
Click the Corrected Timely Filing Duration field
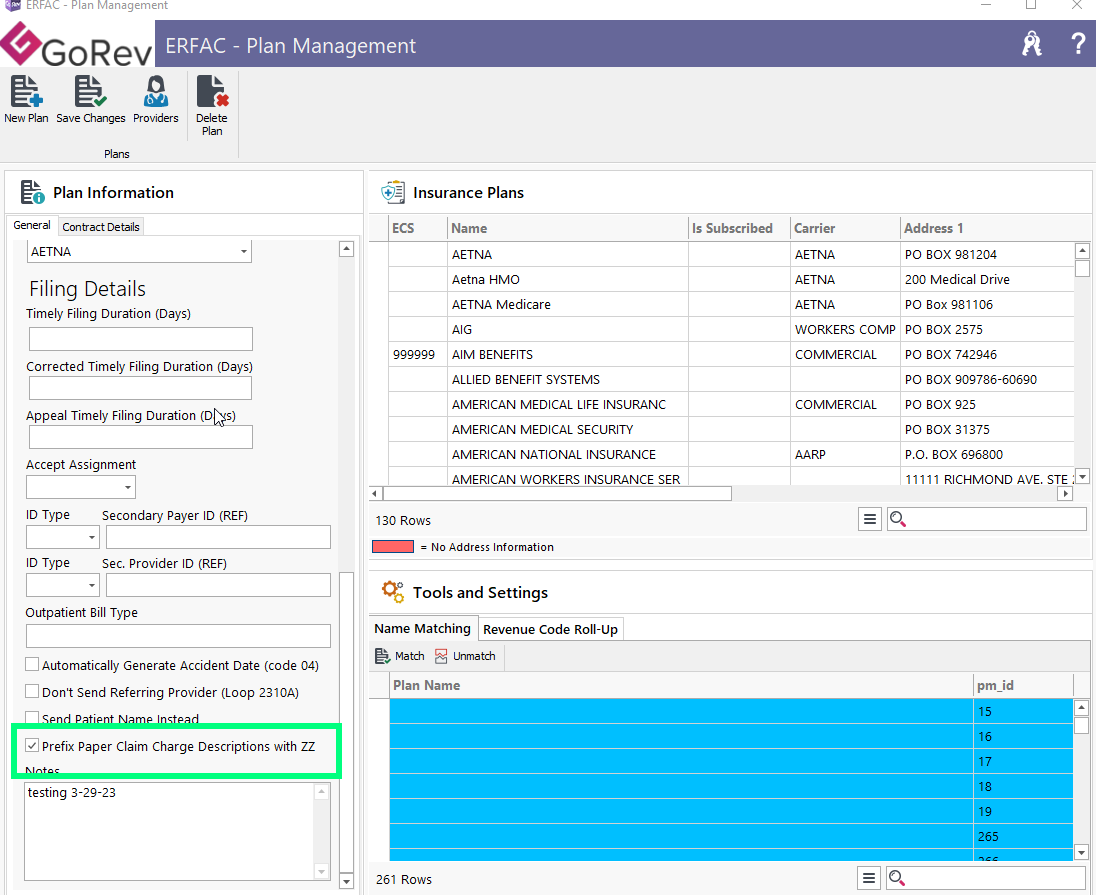tap(140, 388)
